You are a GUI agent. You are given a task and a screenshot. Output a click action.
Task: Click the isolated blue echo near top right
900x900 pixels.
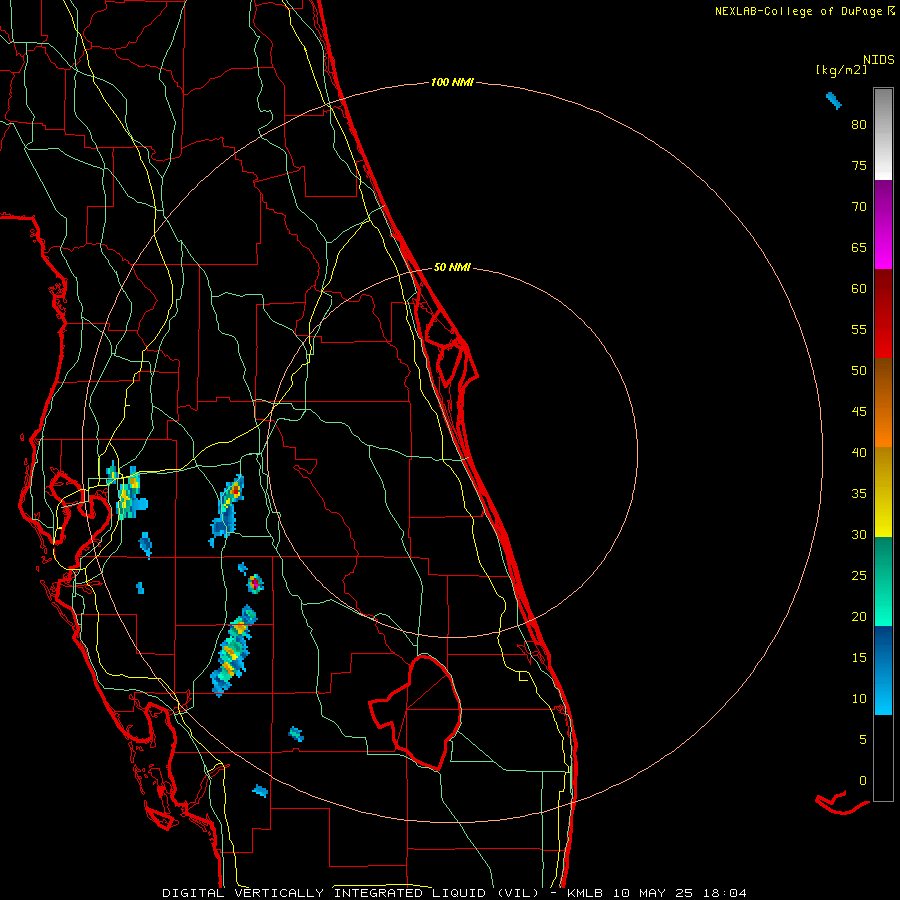point(833,100)
